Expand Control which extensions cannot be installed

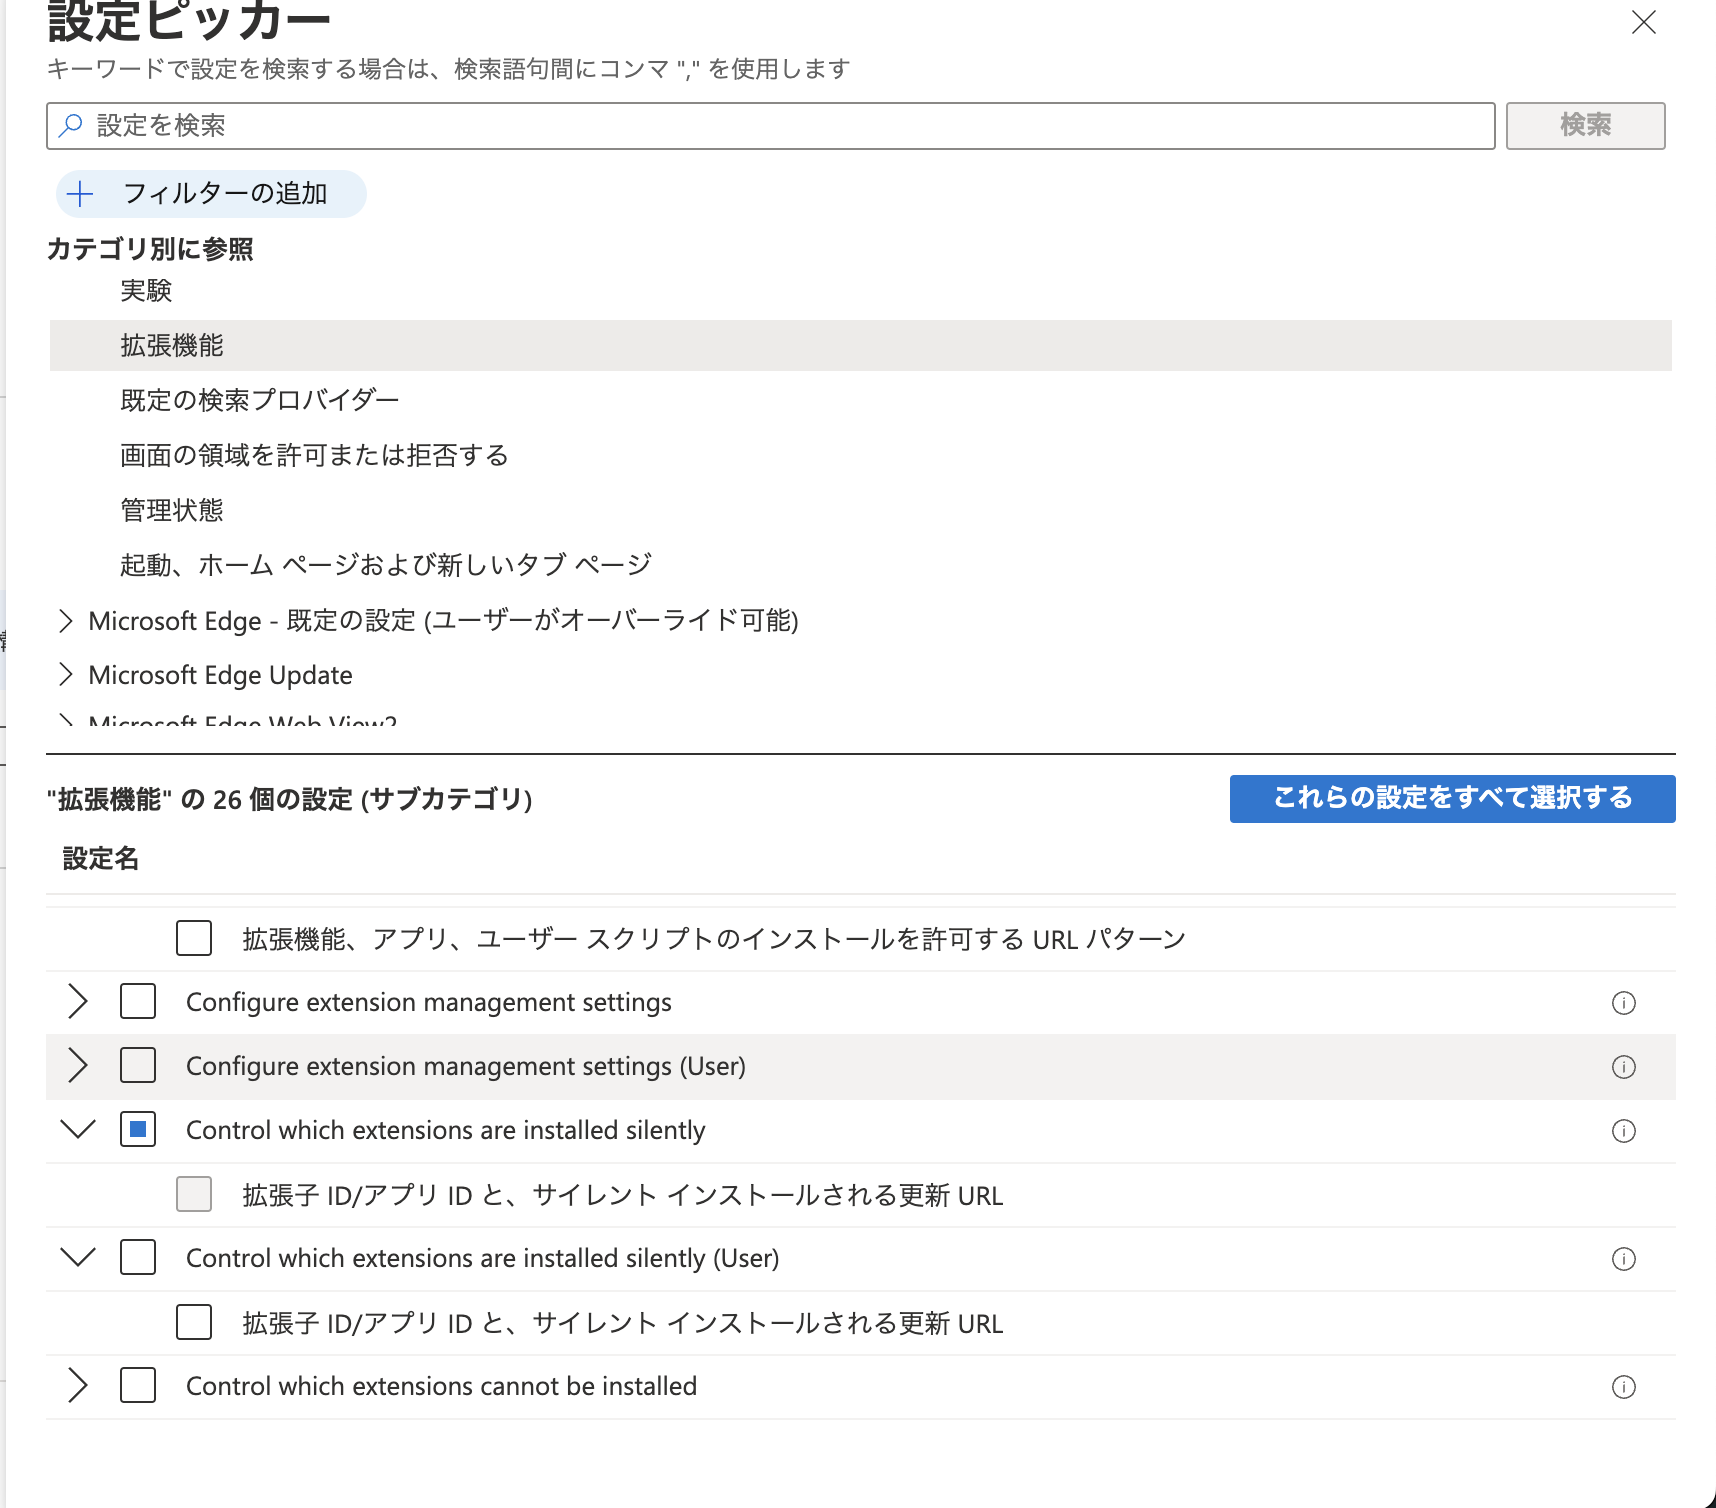click(x=78, y=1385)
